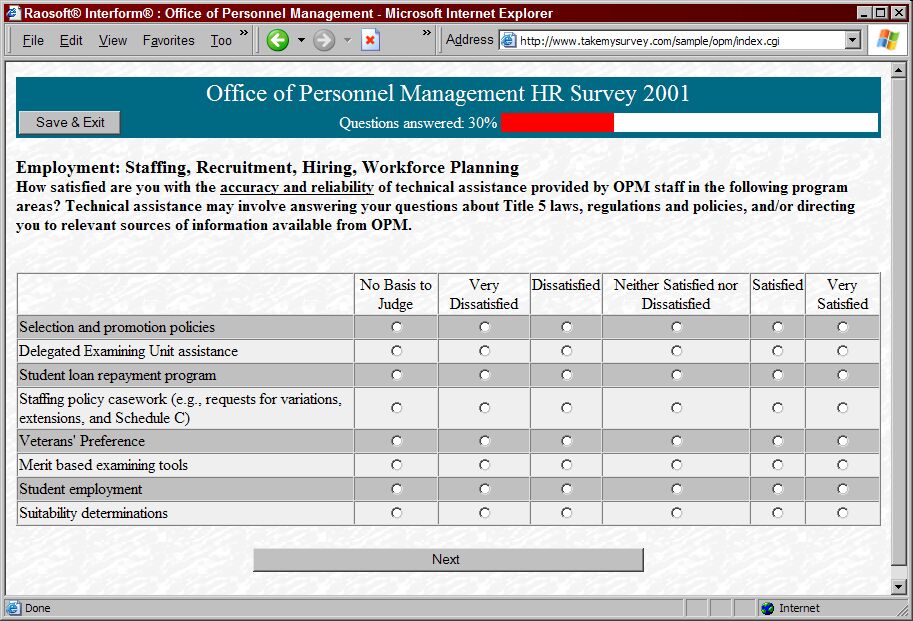
Task: Click the 'Done' status bar text
Action: tap(38, 608)
